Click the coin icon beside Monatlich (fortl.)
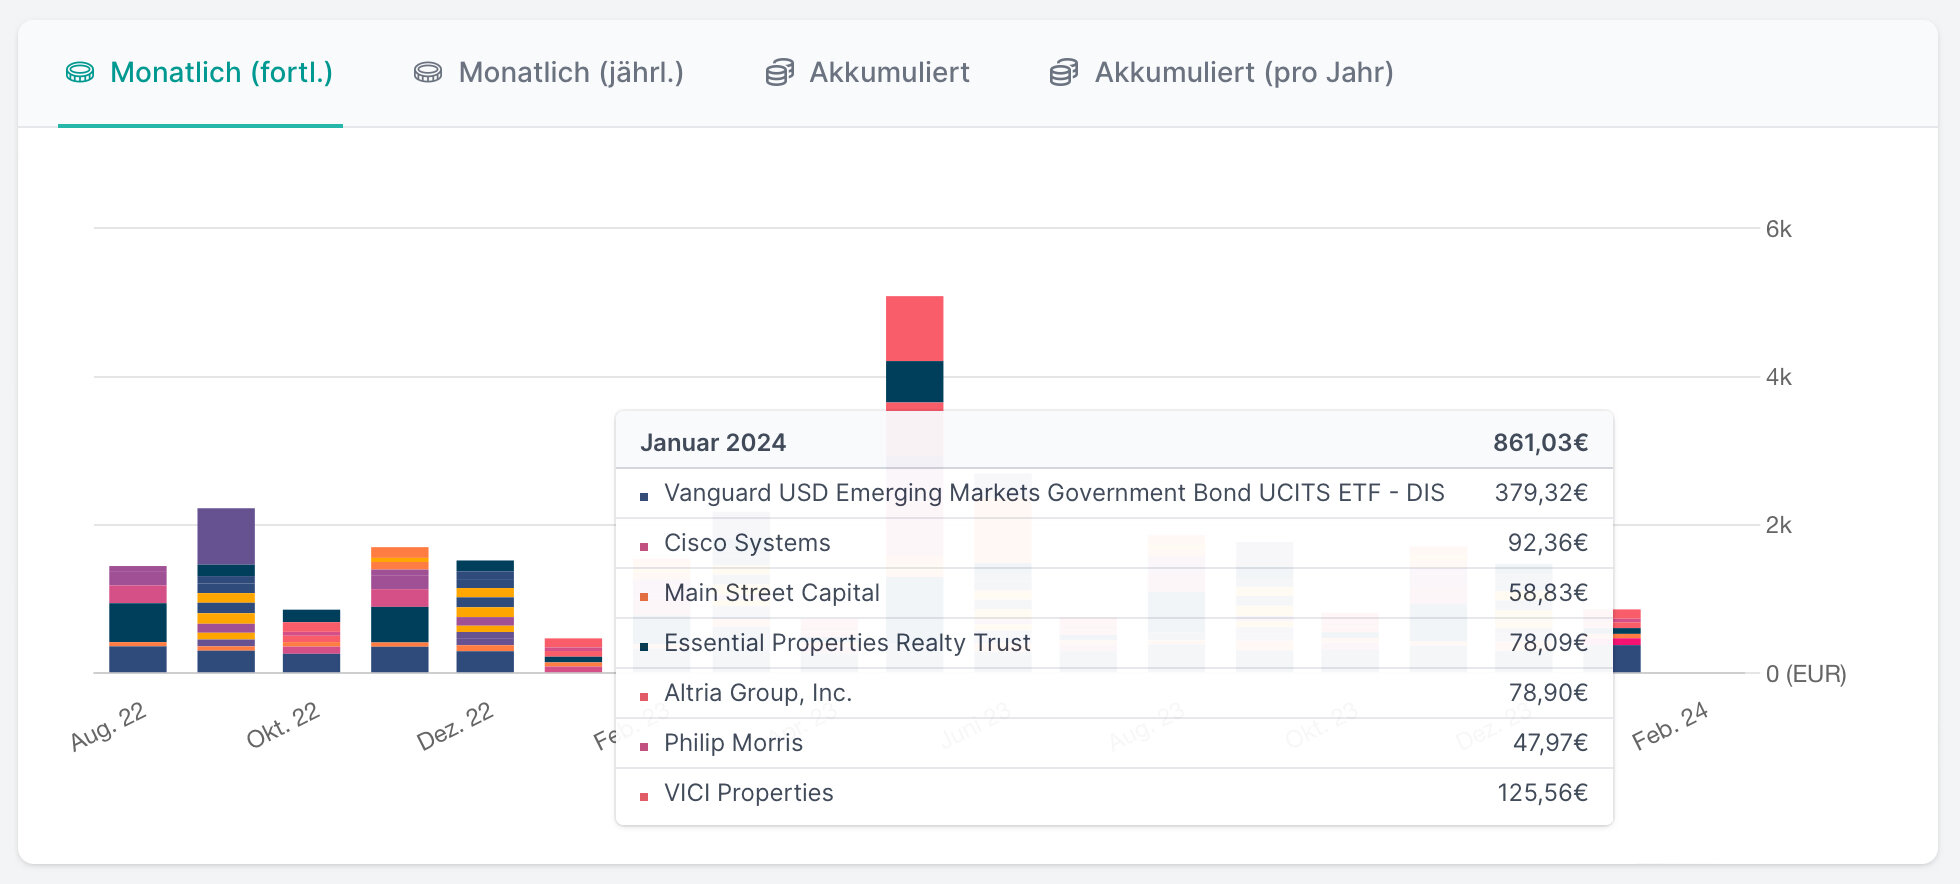The image size is (1960, 884). pos(80,73)
